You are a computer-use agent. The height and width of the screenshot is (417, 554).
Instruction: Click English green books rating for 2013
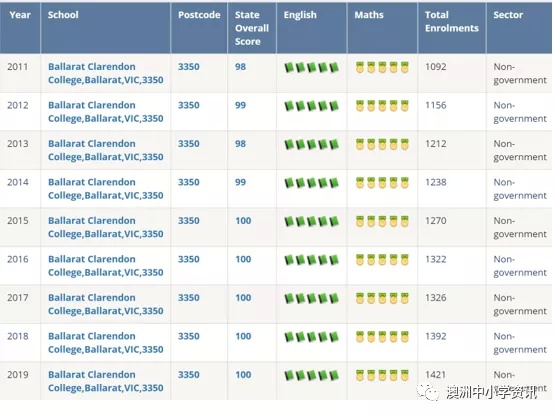tap(312, 144)
